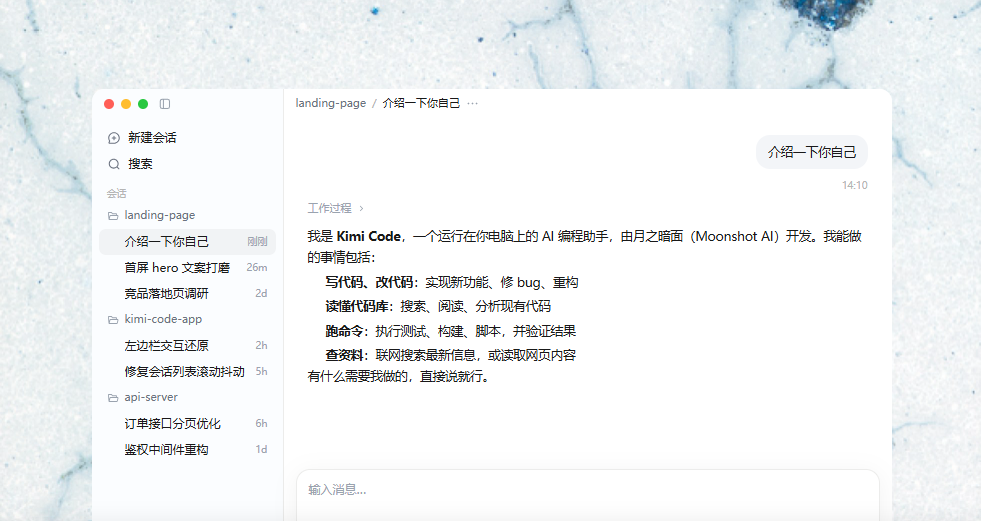Open the 修复会话列表滚动抖动 conversation

coord(187,372)
